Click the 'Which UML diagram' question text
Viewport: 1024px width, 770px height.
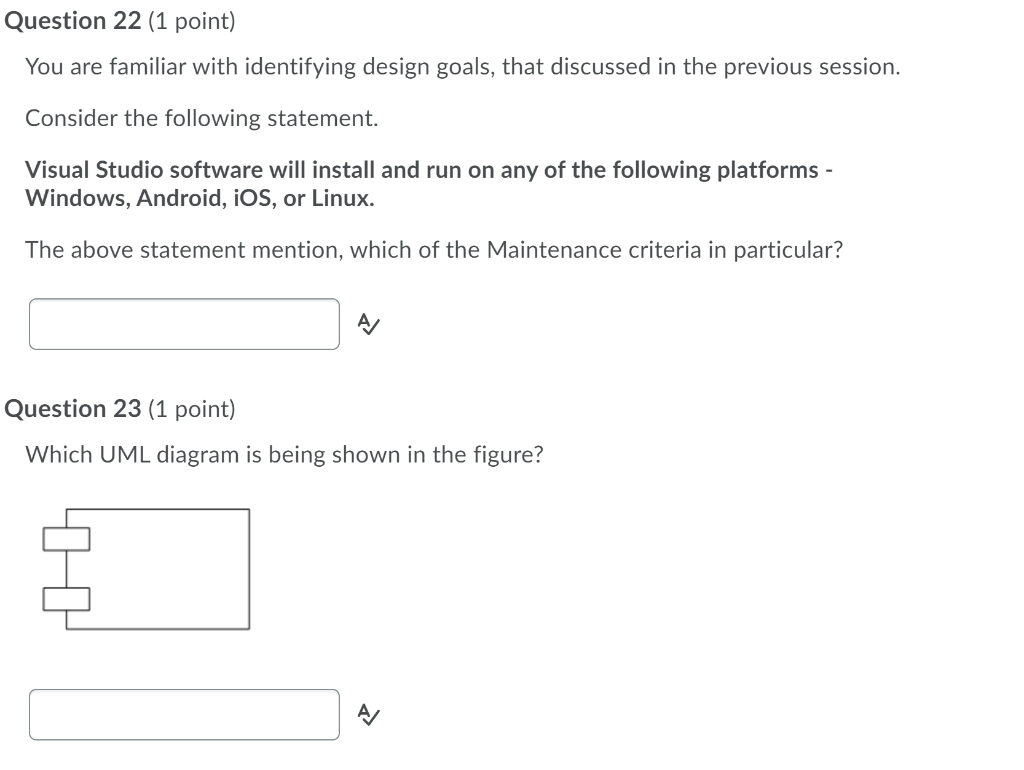point(285,454)
